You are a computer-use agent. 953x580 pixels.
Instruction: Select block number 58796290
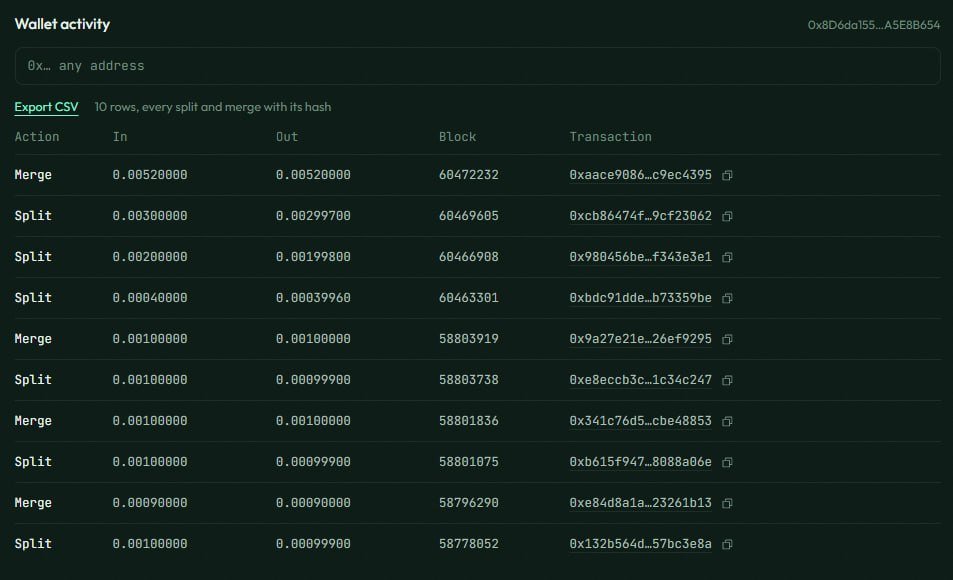pyautogui.click(x=469, y=503)
